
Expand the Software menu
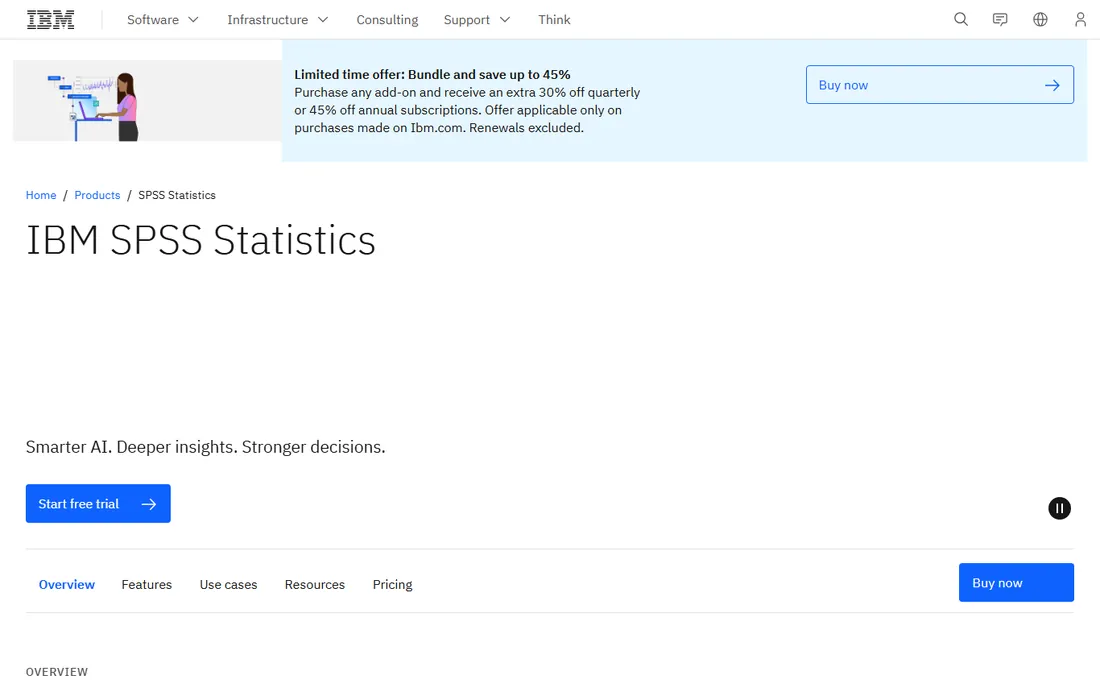tap(163, 20)
